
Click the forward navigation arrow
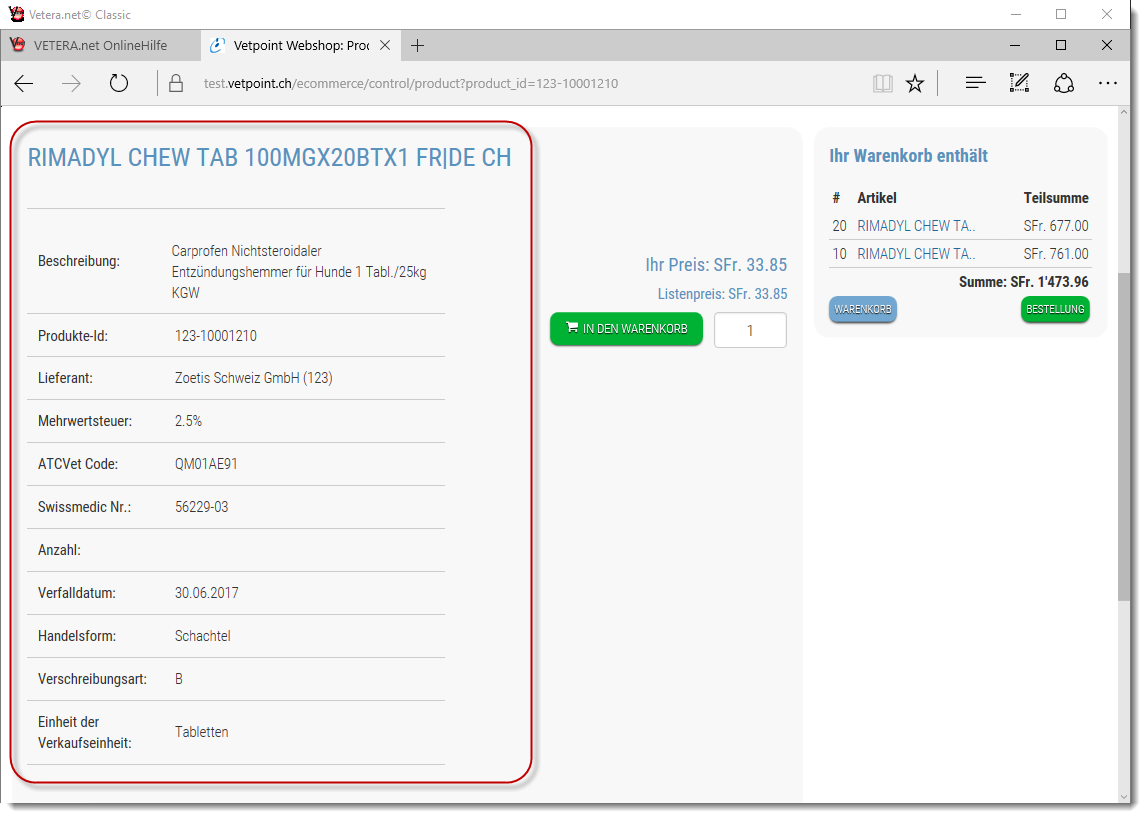71,84
